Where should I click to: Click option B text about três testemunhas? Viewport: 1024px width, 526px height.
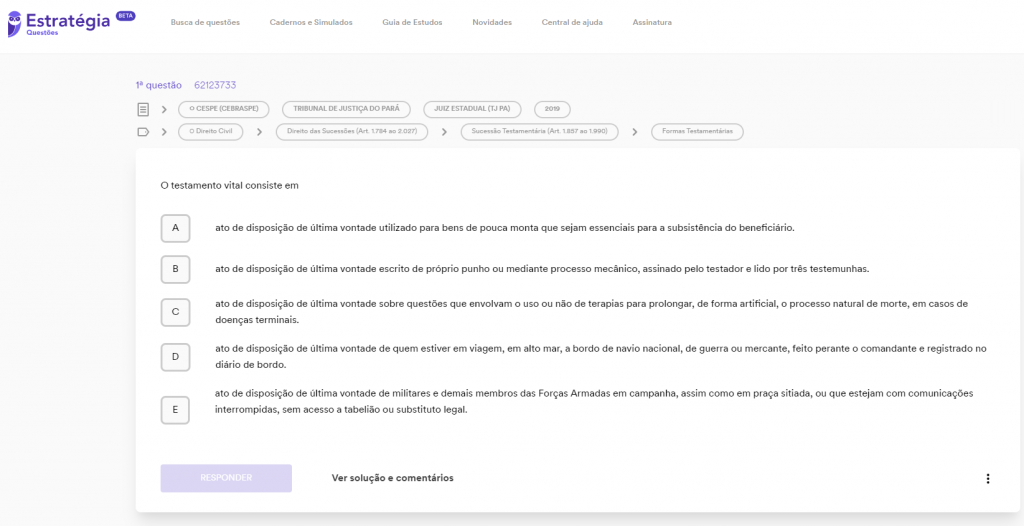(542, 269)
